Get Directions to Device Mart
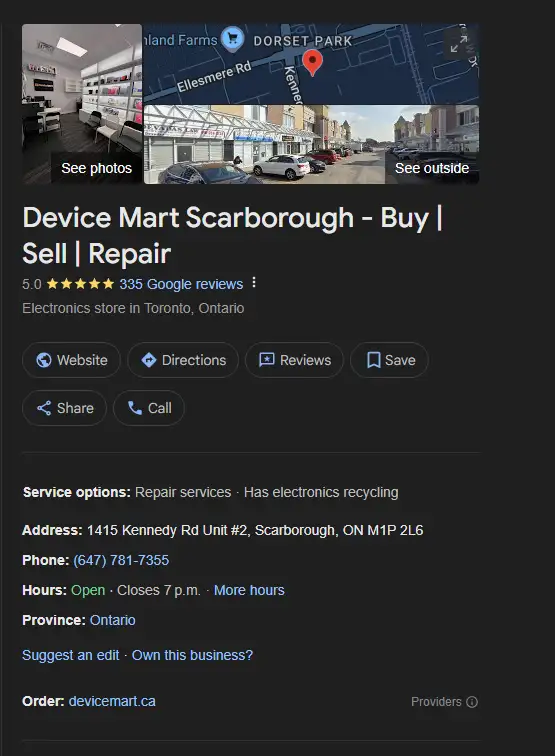 tap(183, 360)
